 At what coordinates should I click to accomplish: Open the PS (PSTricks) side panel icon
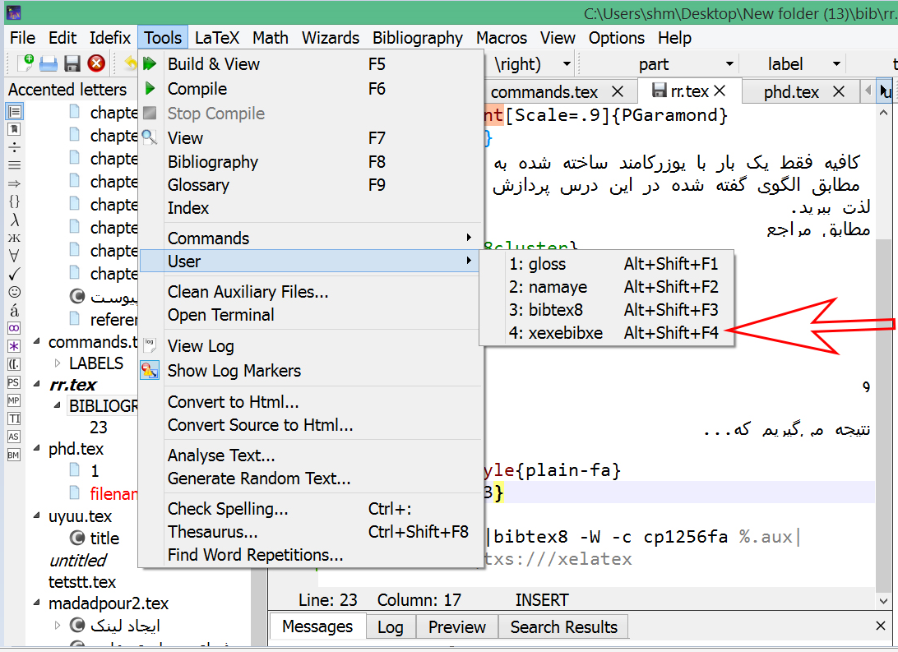click(x=14, y=382)
